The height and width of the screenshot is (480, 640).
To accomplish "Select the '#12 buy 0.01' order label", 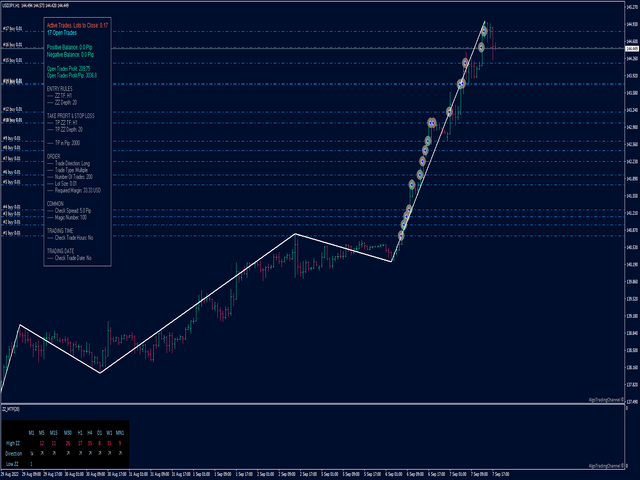I will 13,109.
